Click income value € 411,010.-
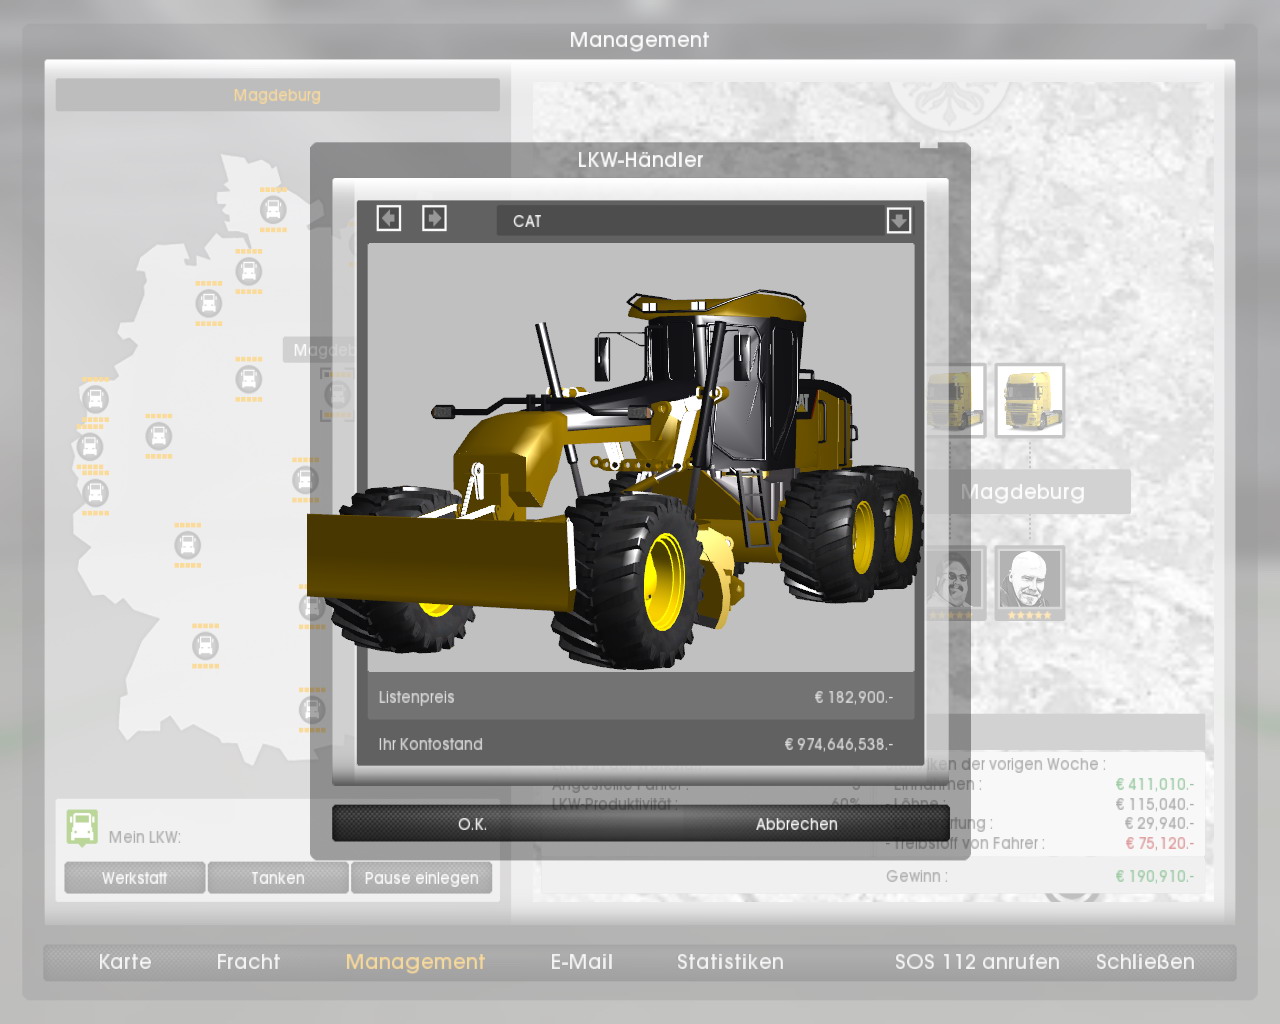Viewport: 1280px width, 1024px height. point(1154,784)
